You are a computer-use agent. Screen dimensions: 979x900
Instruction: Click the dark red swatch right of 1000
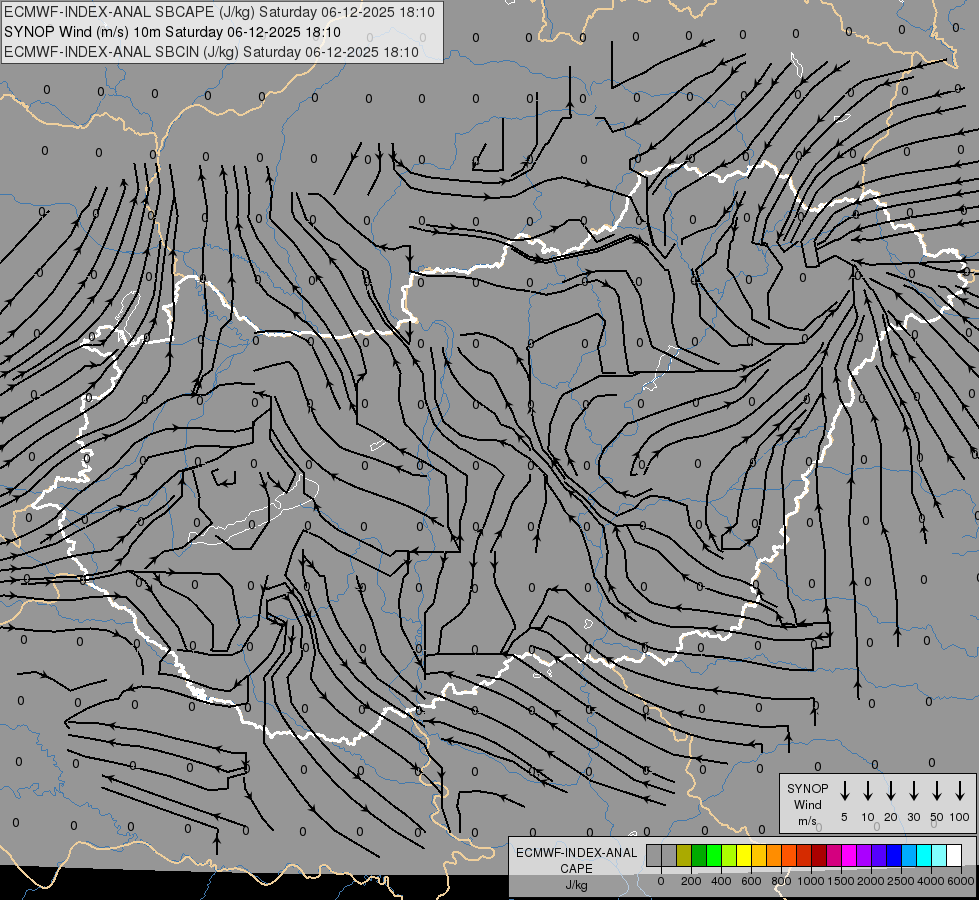tap(819, 855)
